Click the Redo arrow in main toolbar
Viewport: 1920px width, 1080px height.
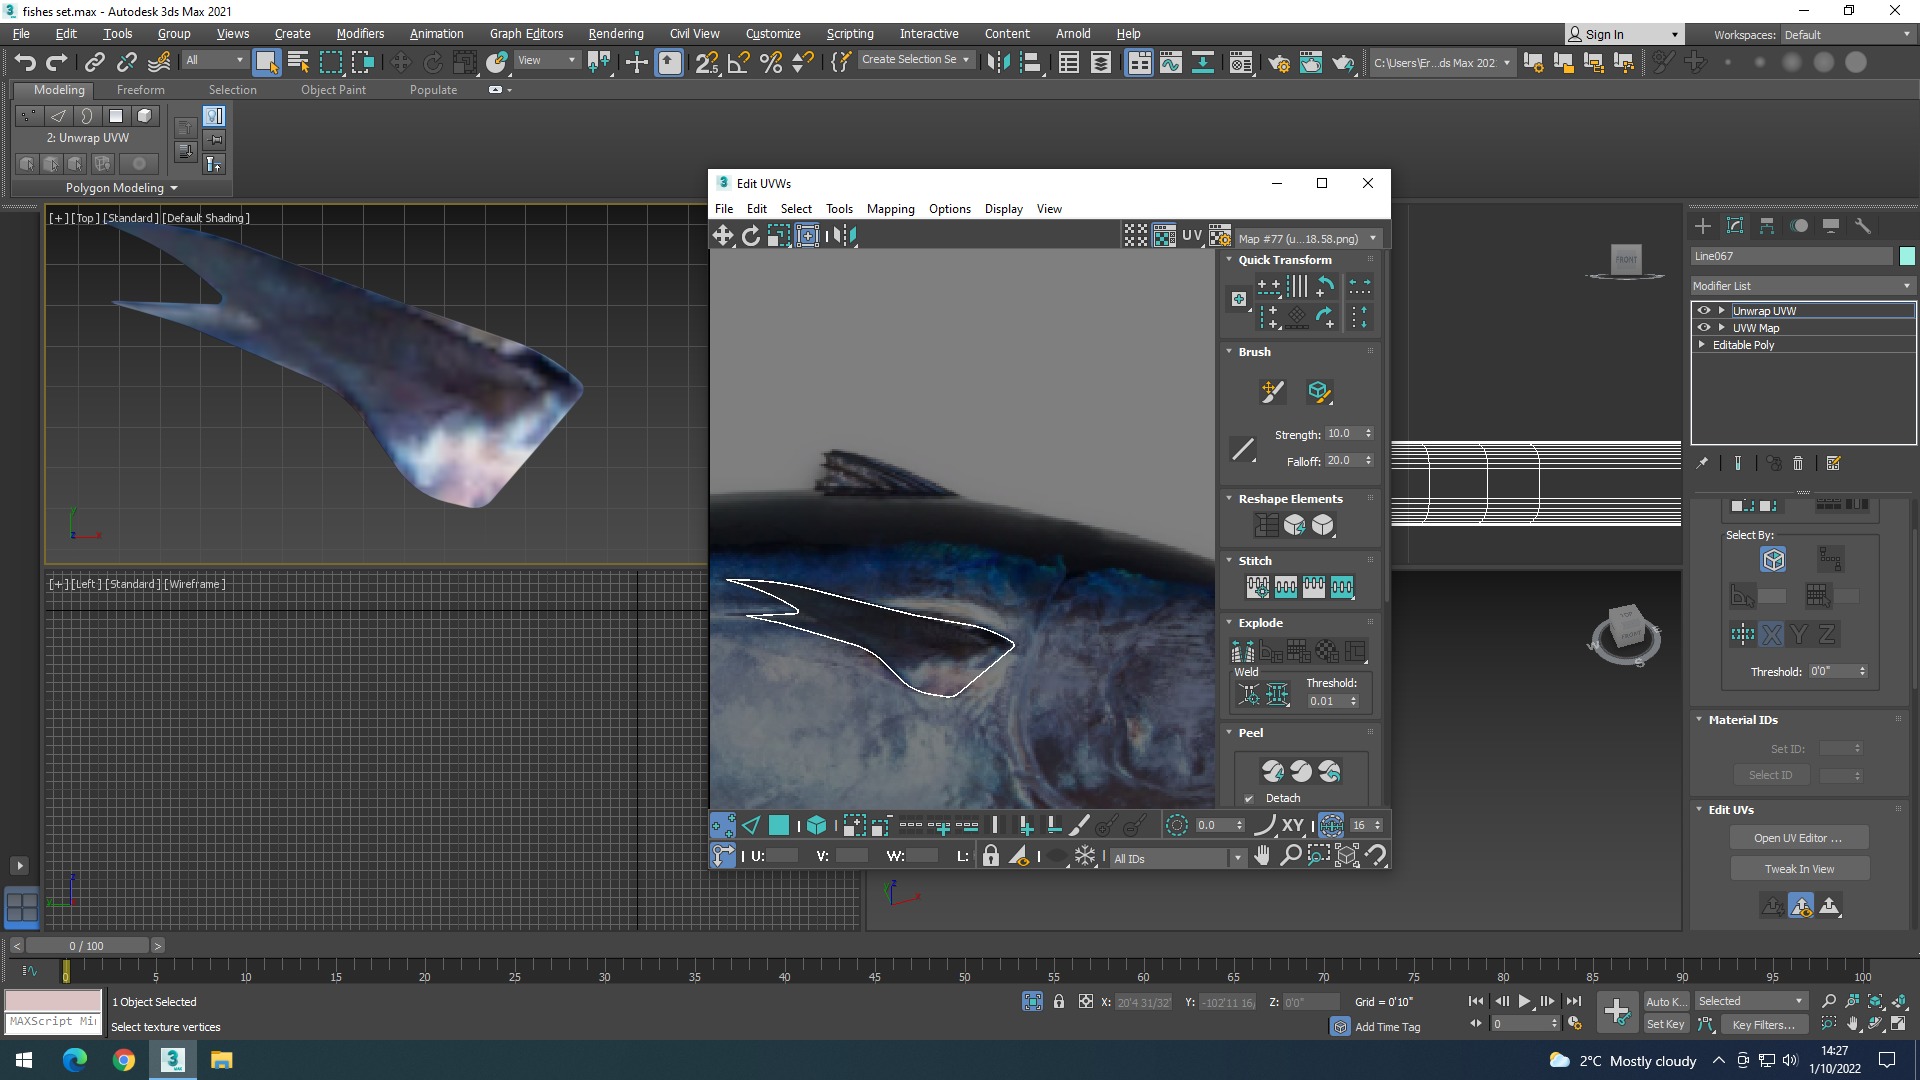click(57, 62)
